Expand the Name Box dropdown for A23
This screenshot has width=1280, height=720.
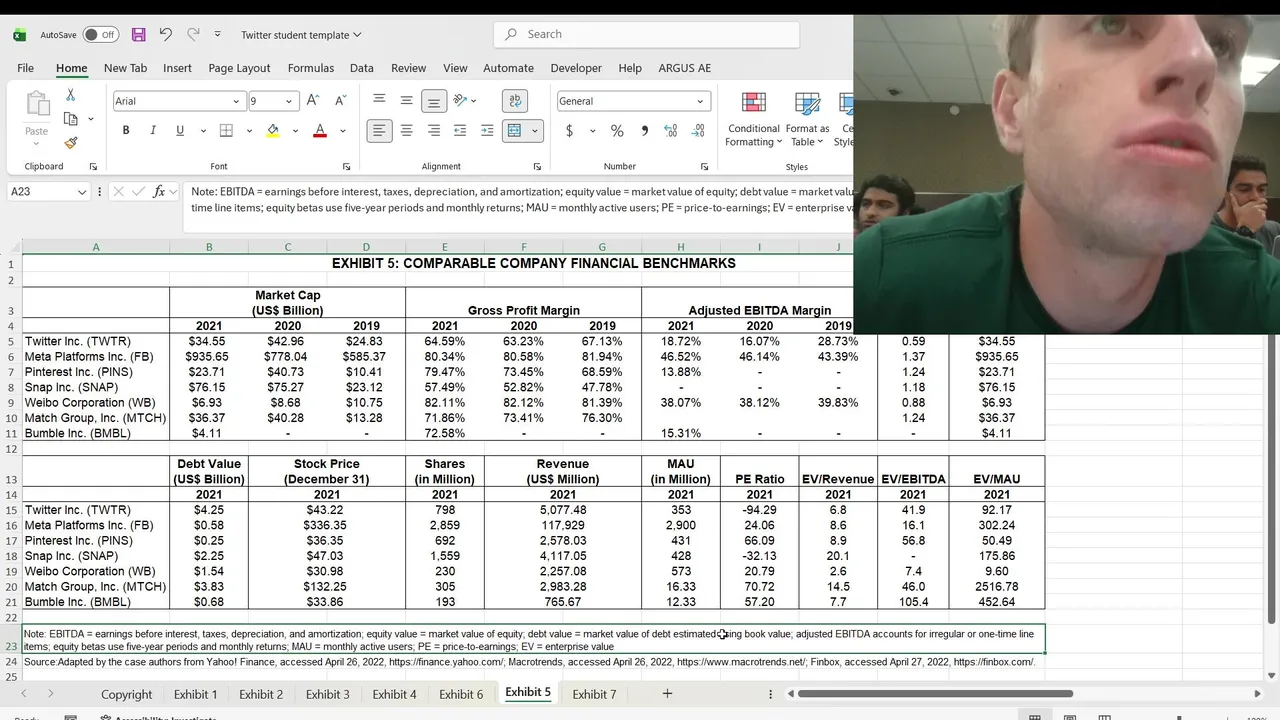81,191
